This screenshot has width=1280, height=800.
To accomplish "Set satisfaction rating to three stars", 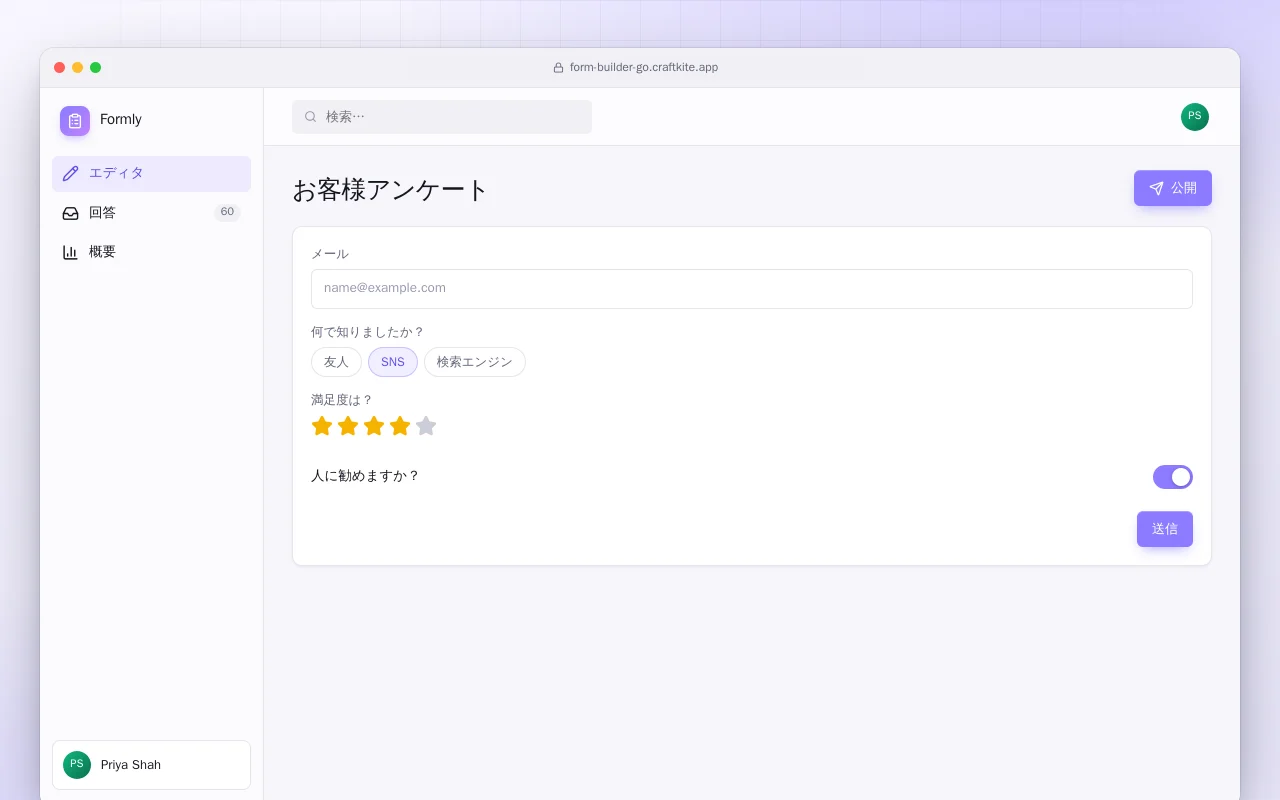I will click(374, 426).
